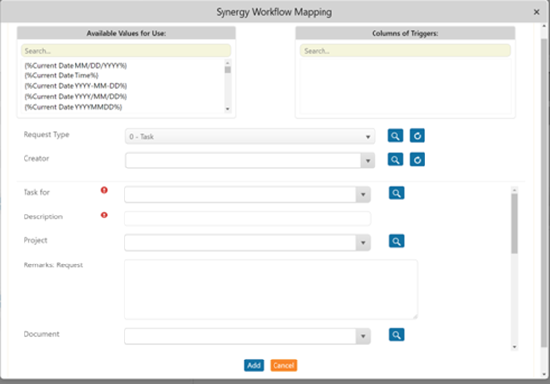Viewport: 550px width, 384px height.
Task: Select (%Current Date MM/DD/YYYY%) value
Action: (76, 66)
